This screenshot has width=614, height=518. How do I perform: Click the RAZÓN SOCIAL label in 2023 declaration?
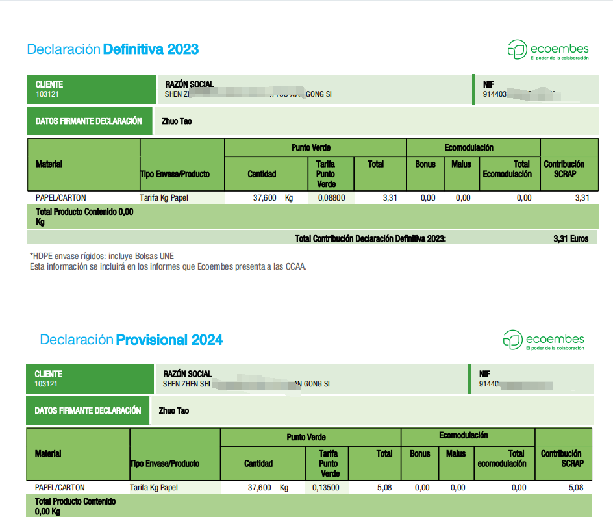(190, 84)
